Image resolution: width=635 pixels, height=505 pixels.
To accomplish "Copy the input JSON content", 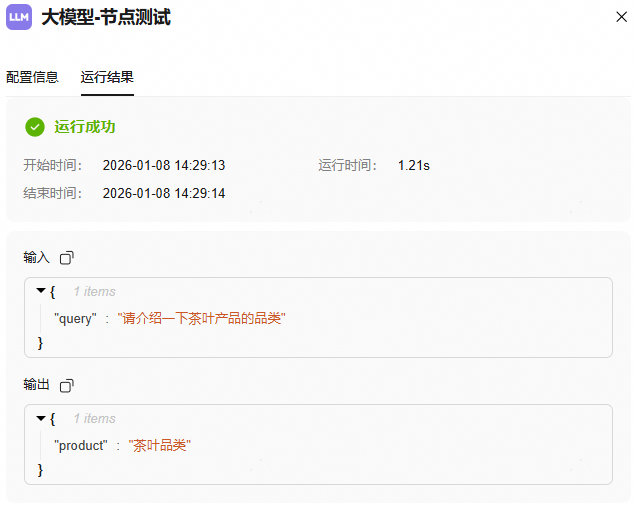I will coord(67,258).
